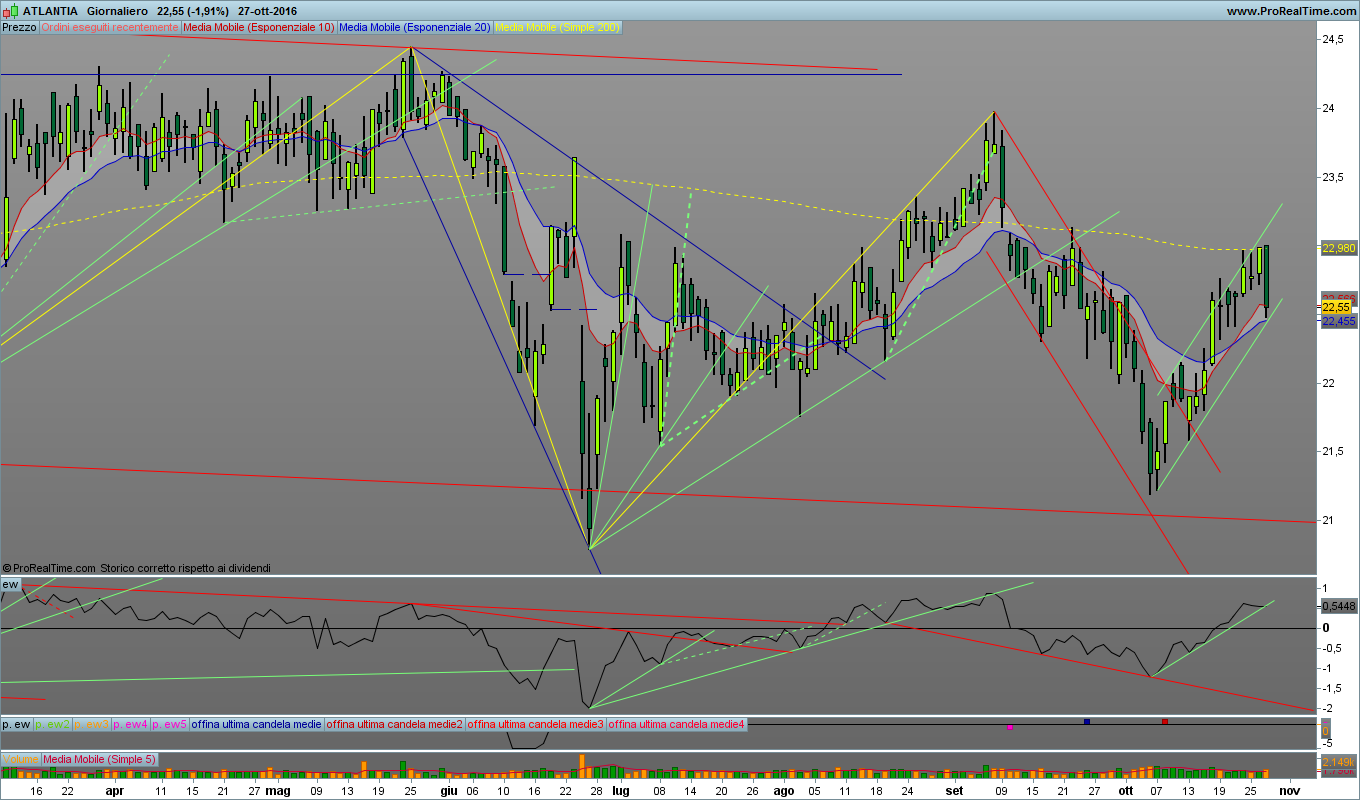Click the 22,455 blue price tag
This screenshot has height=800, width=1360.
point(1338,321)
